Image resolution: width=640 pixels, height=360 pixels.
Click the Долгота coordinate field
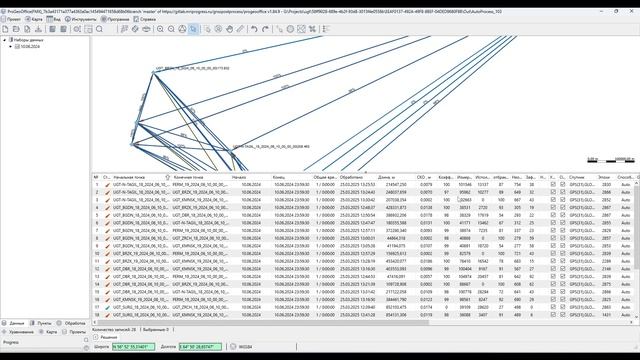pyautogui.click(x=200, y=347)
